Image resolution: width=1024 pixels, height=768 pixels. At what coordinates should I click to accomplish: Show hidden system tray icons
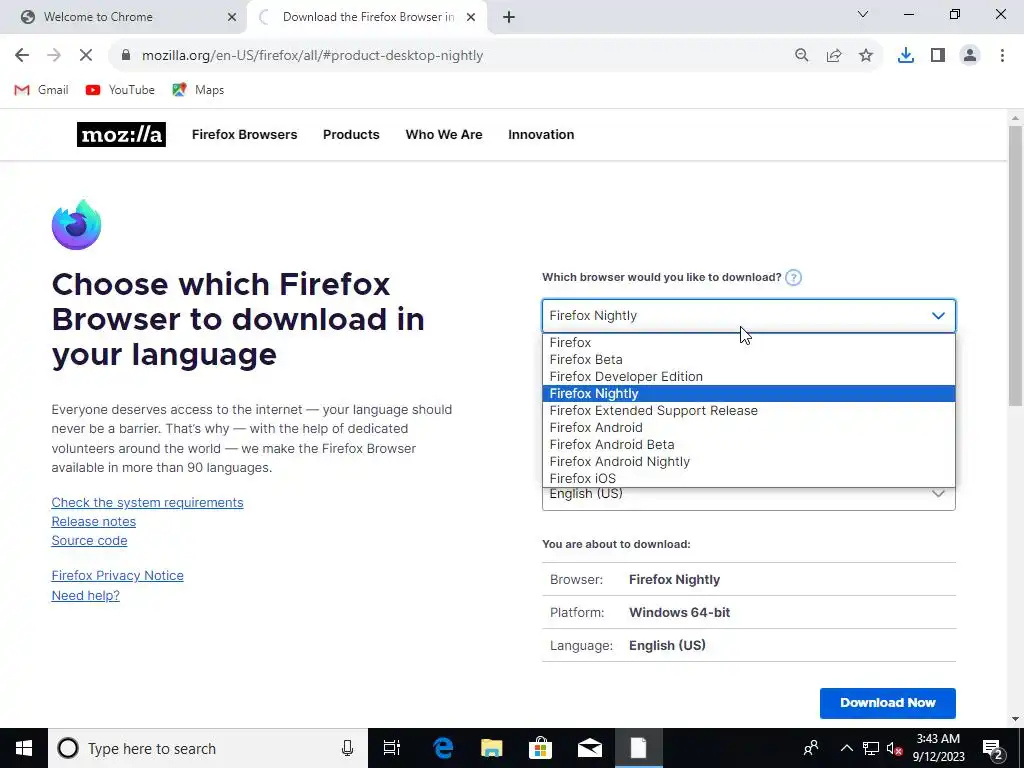point(846,748)
